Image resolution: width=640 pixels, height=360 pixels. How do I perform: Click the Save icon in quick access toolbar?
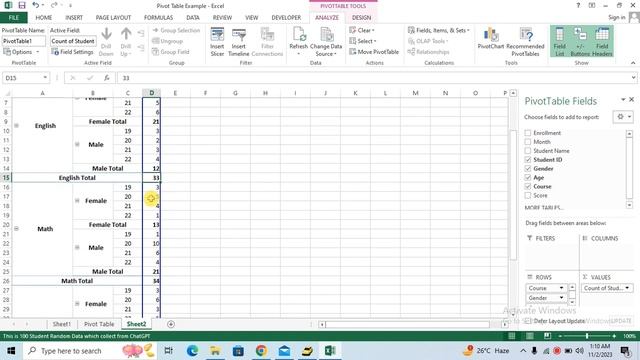point(22,5)
